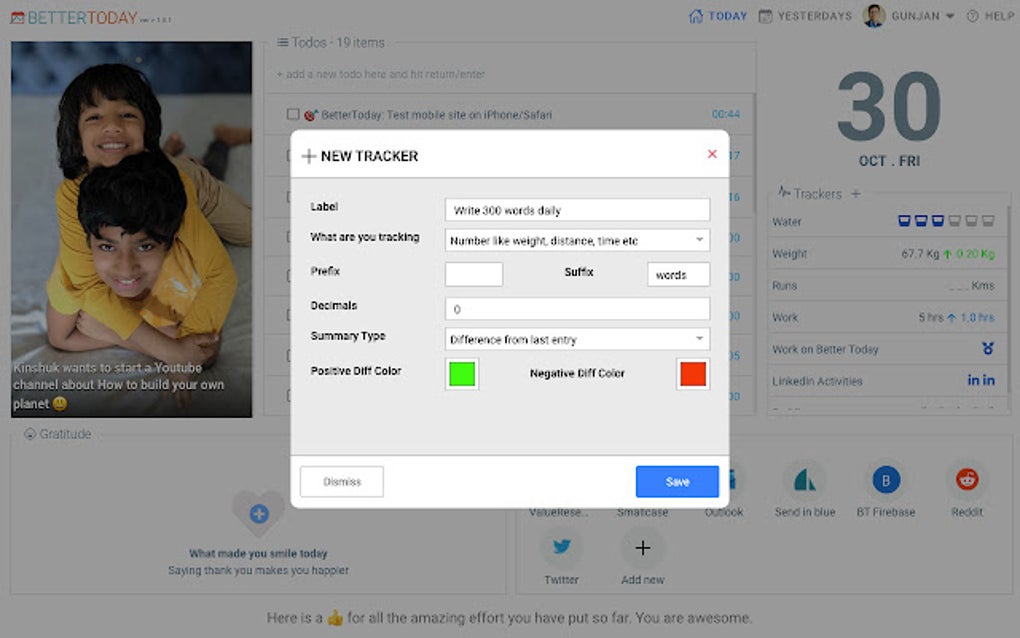Click the Add new shortcut plus icon
Image resolution: width=1020 pixels, height=638 pixels.
coord(642,548)
